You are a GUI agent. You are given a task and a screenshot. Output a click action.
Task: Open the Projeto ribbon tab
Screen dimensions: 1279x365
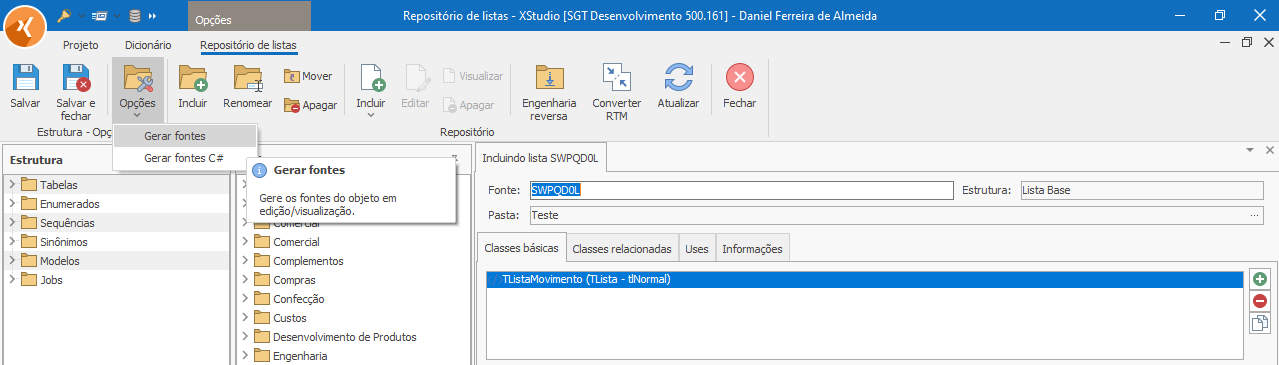[81, 45]
